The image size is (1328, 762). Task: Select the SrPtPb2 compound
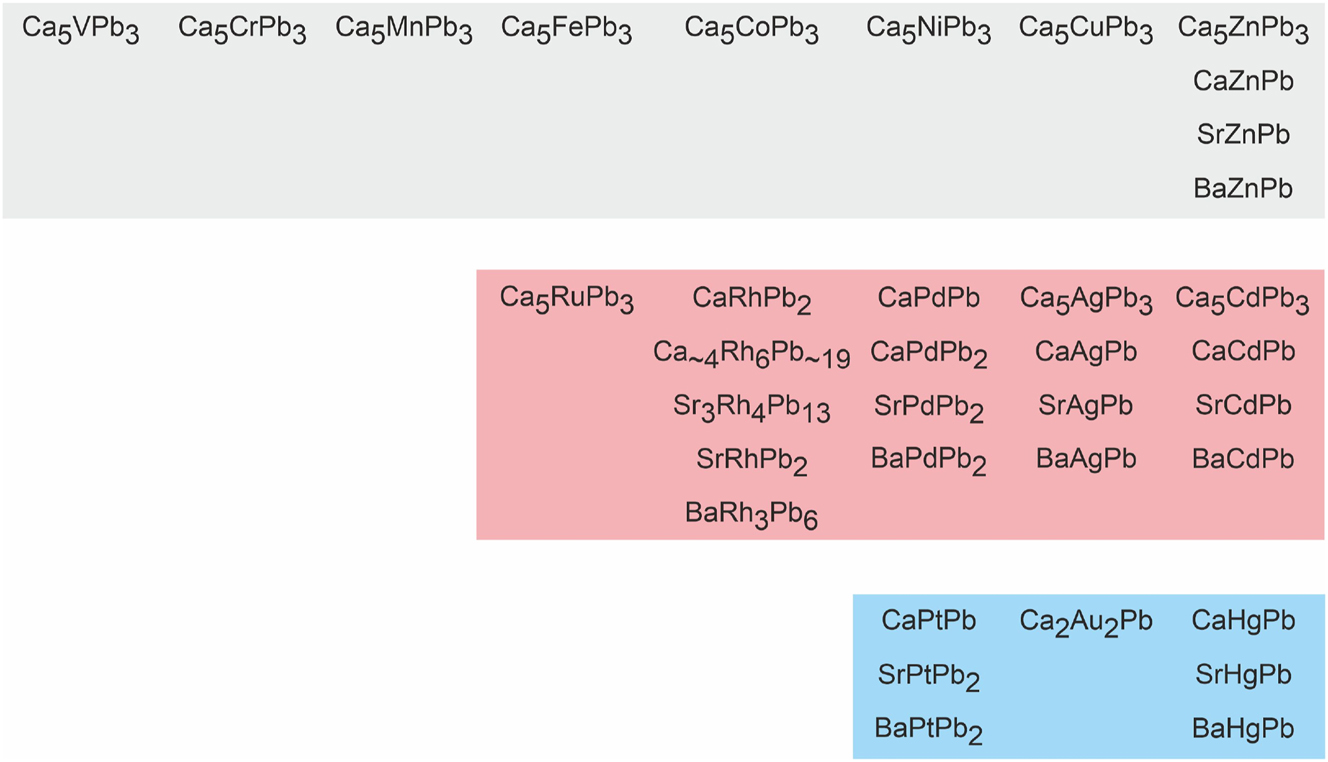point(928,676)
